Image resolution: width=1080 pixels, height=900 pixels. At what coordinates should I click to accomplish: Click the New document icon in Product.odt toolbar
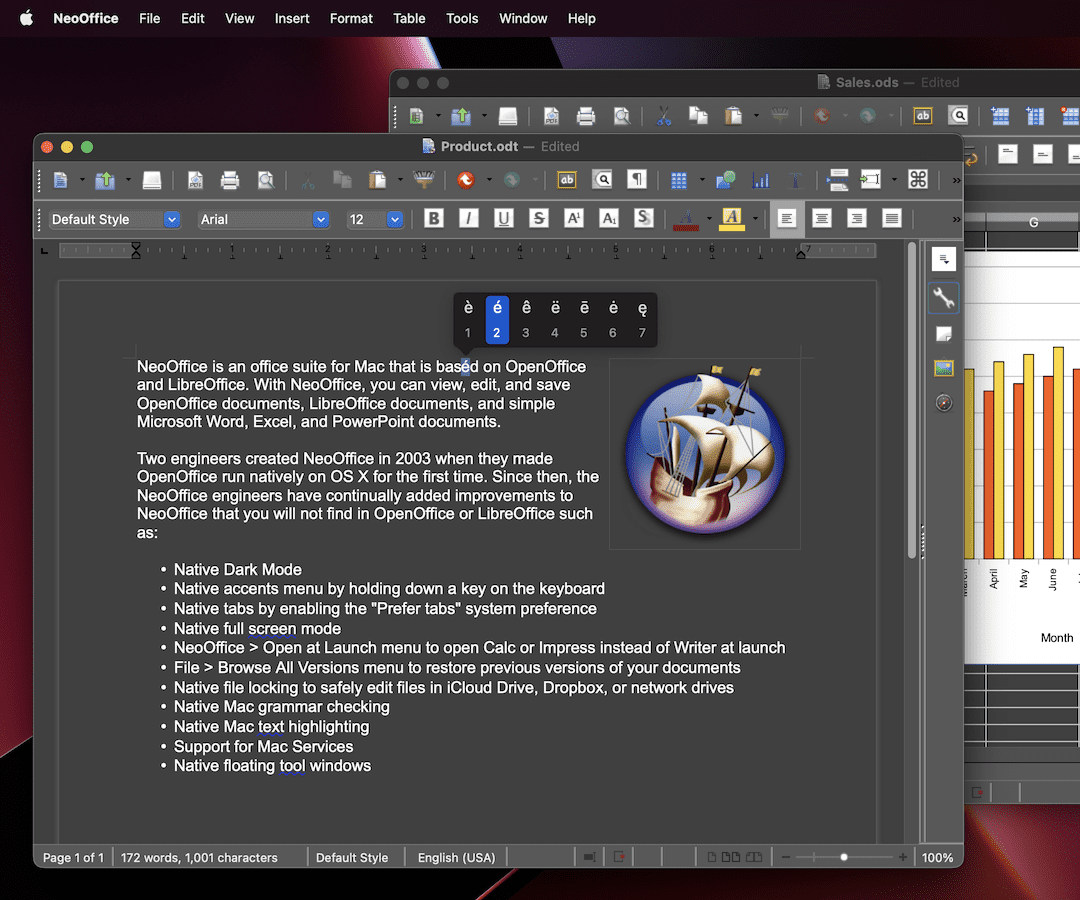click(61, 180)
